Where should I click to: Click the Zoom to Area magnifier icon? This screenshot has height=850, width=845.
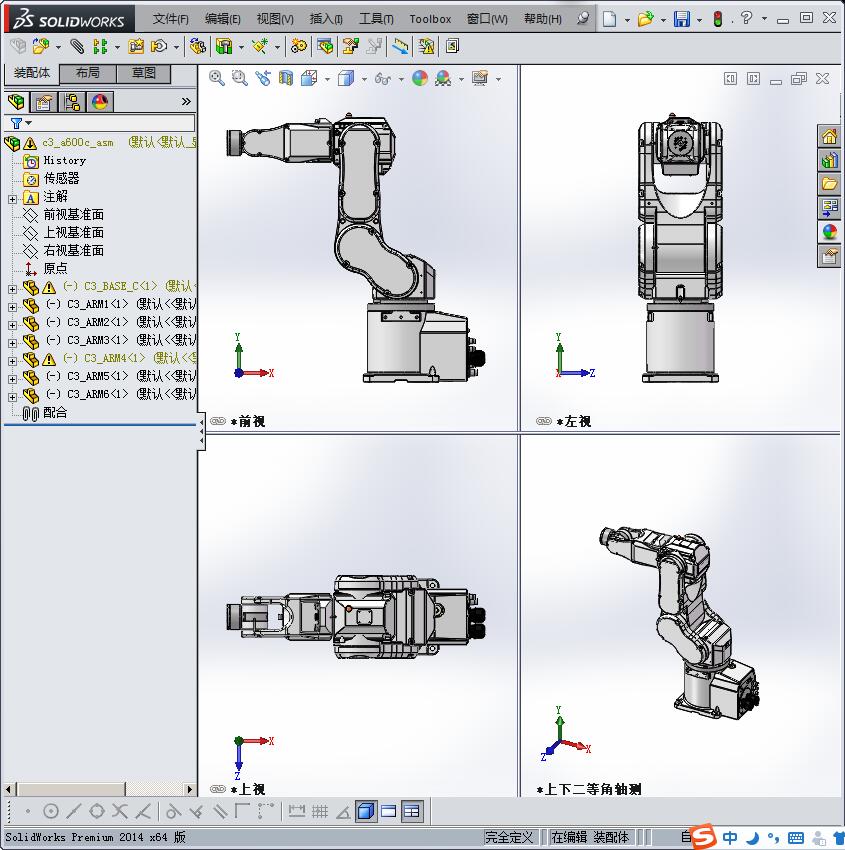coord(240,78)
